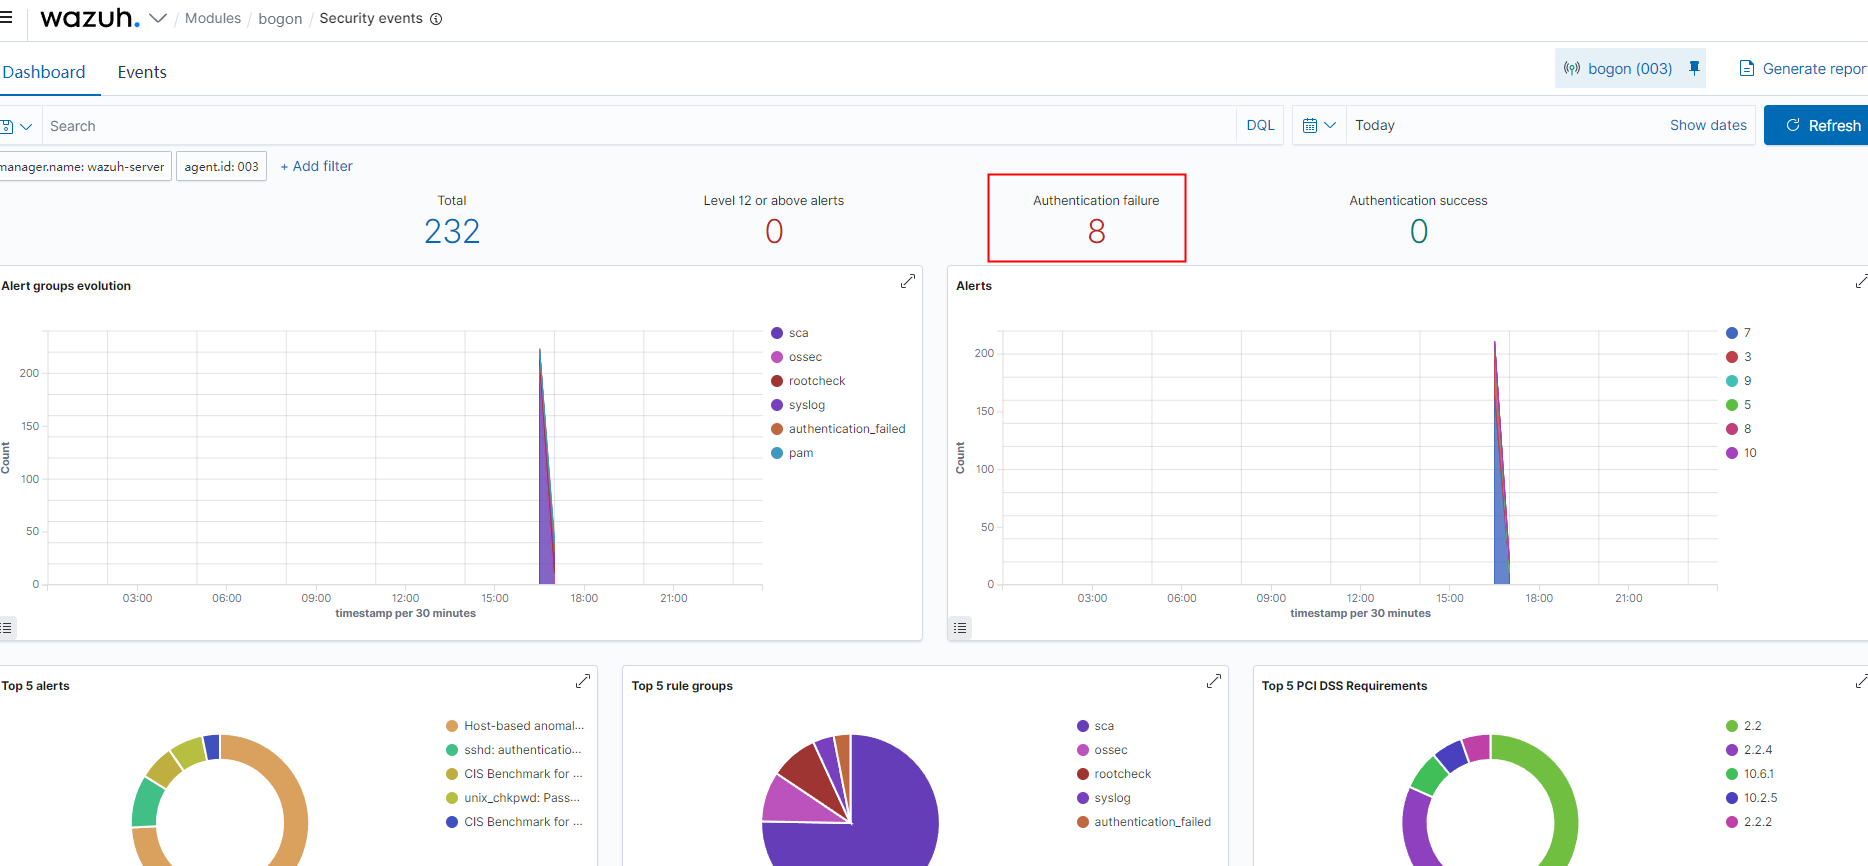The image size is (1868, 866).
Task: Open the saved queries dropdown
Action: [x=17, y=126]
